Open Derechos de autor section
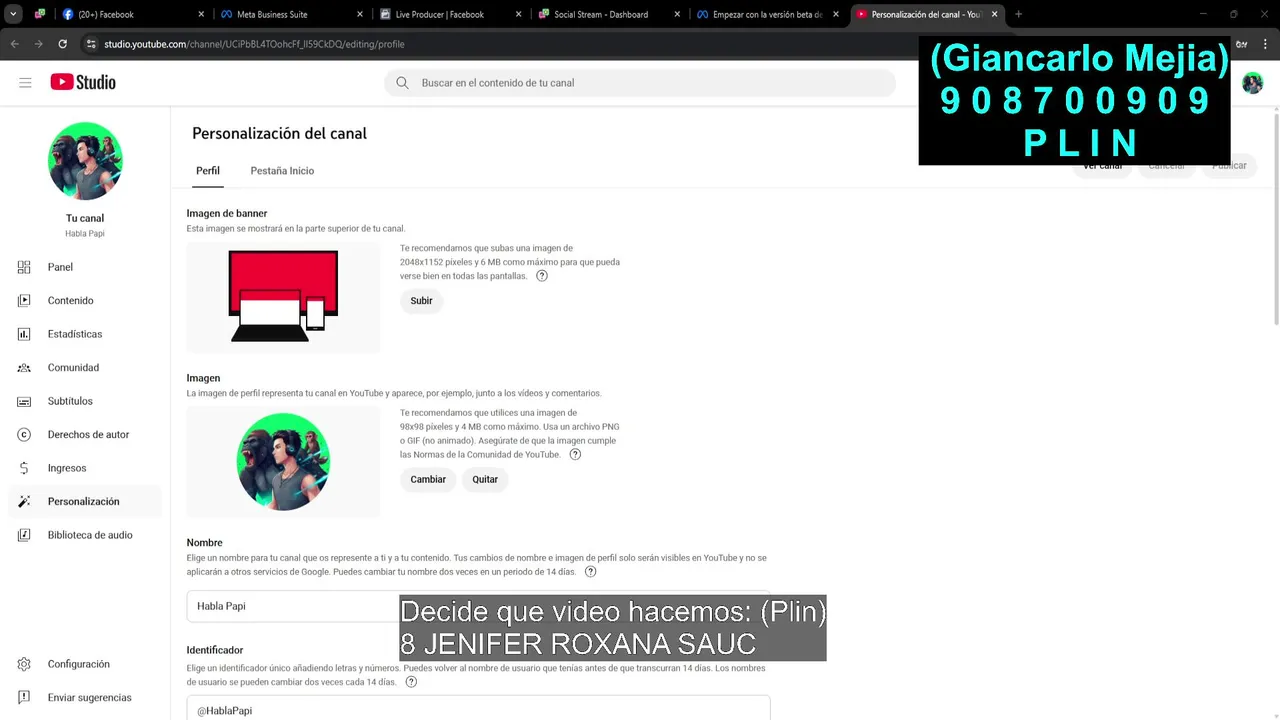Viewport: 1280px width, 720px height. (x=85, y=435)
